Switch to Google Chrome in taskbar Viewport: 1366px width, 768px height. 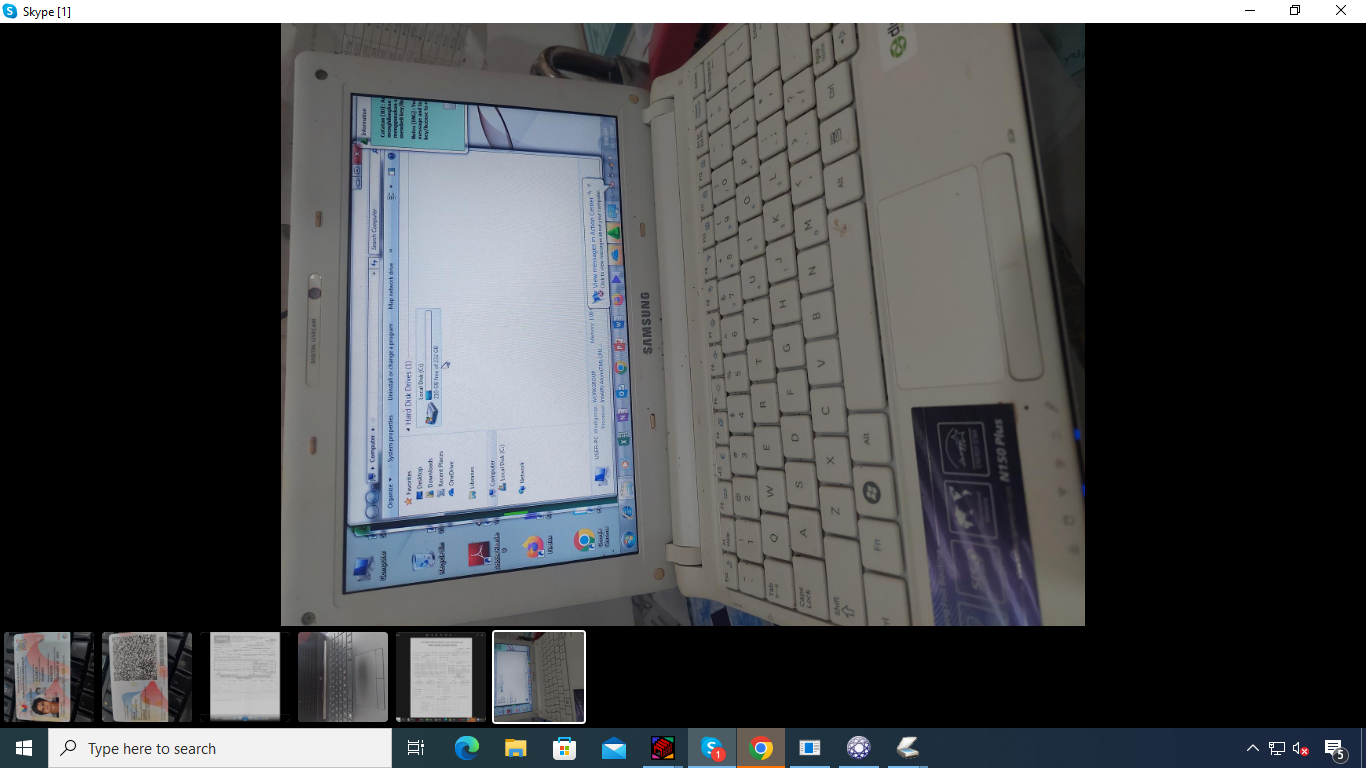[x=761, y=748]
